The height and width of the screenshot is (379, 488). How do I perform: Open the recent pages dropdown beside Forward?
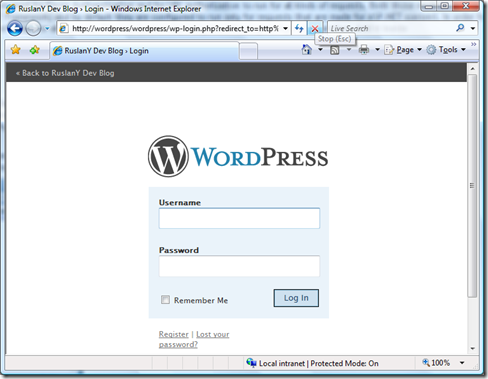47,29
